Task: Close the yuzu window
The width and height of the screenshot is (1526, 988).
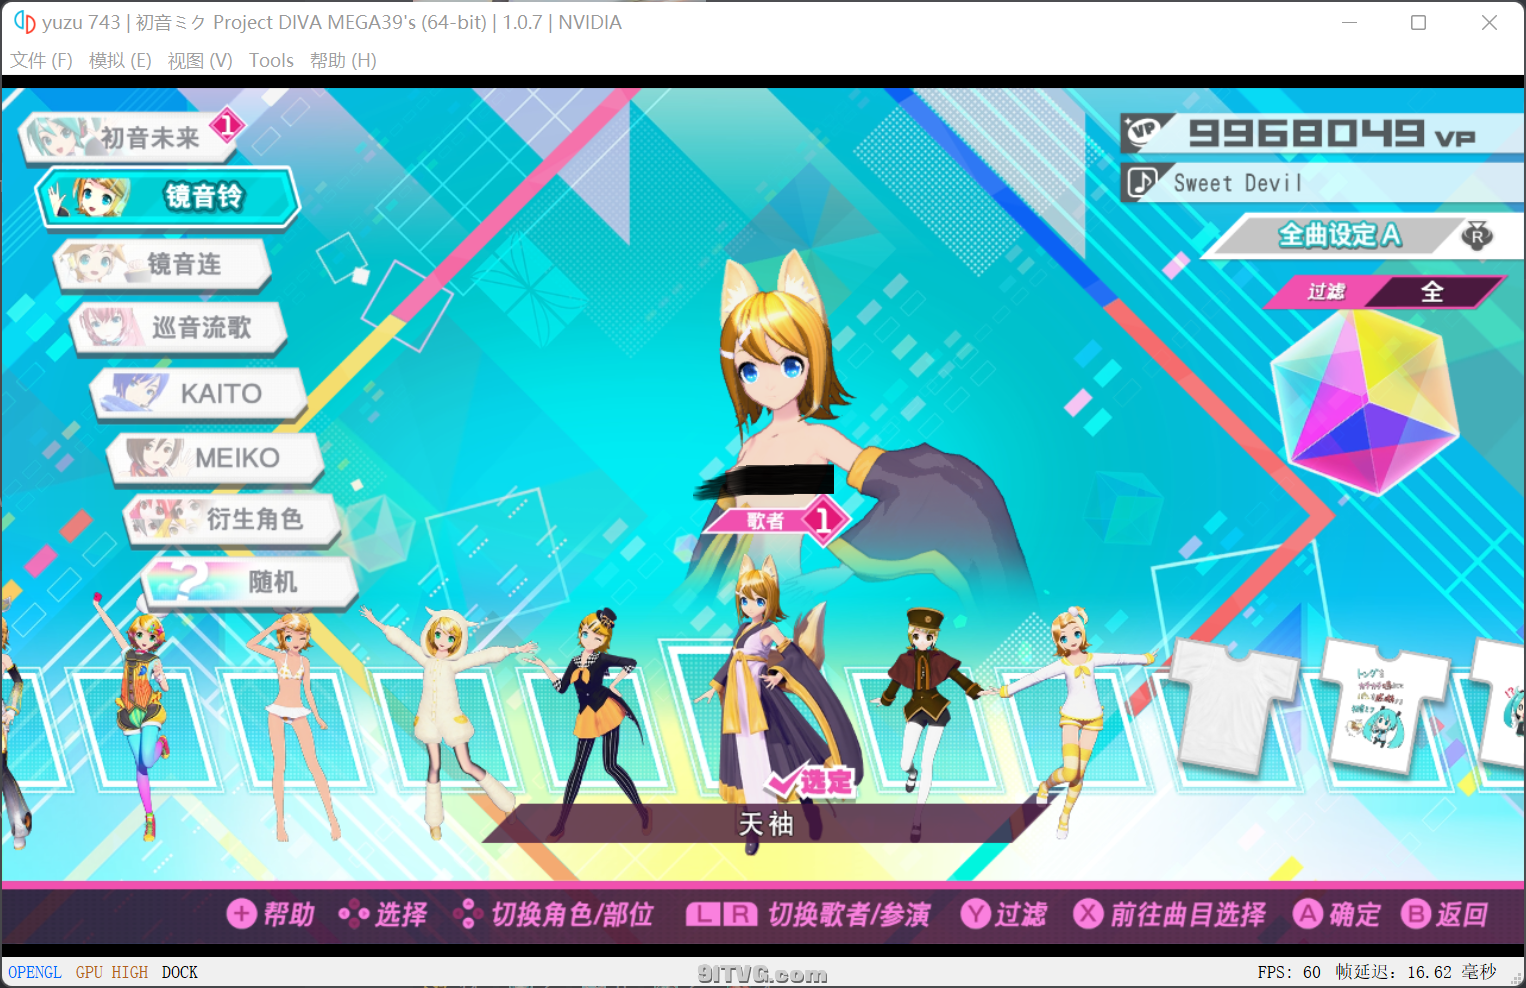Action: (1489, 22)
